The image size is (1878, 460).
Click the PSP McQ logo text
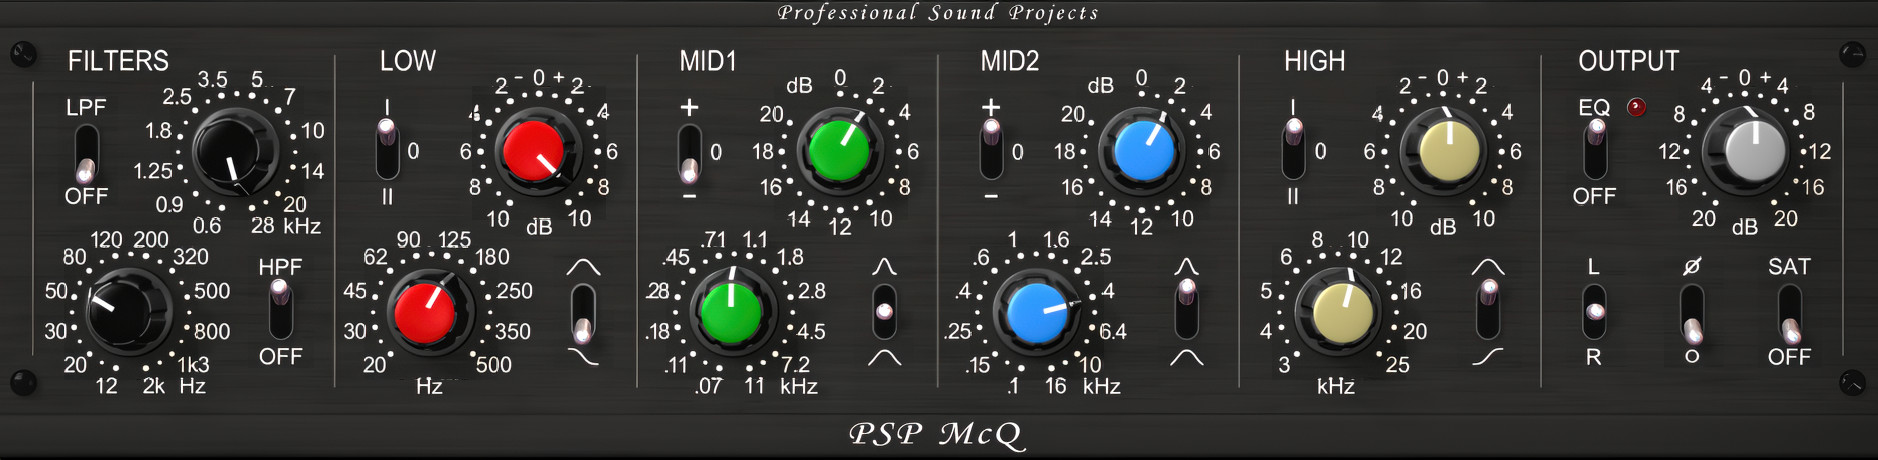(937, 435)
